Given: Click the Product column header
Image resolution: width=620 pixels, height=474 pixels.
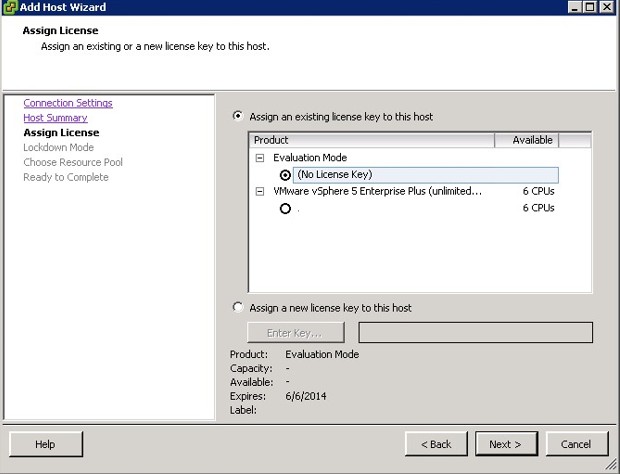Looking at the screenshot, I should click(371, 140).
